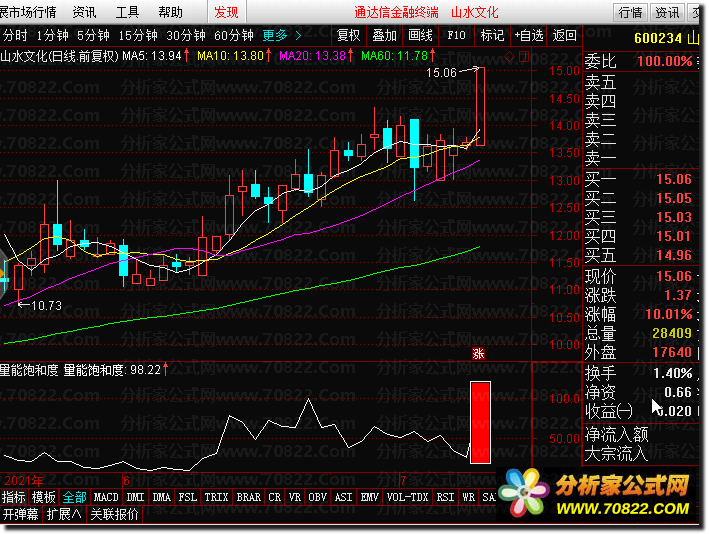Click the 买五 price 14.96
709x534 pixels.
pos(674,255)
